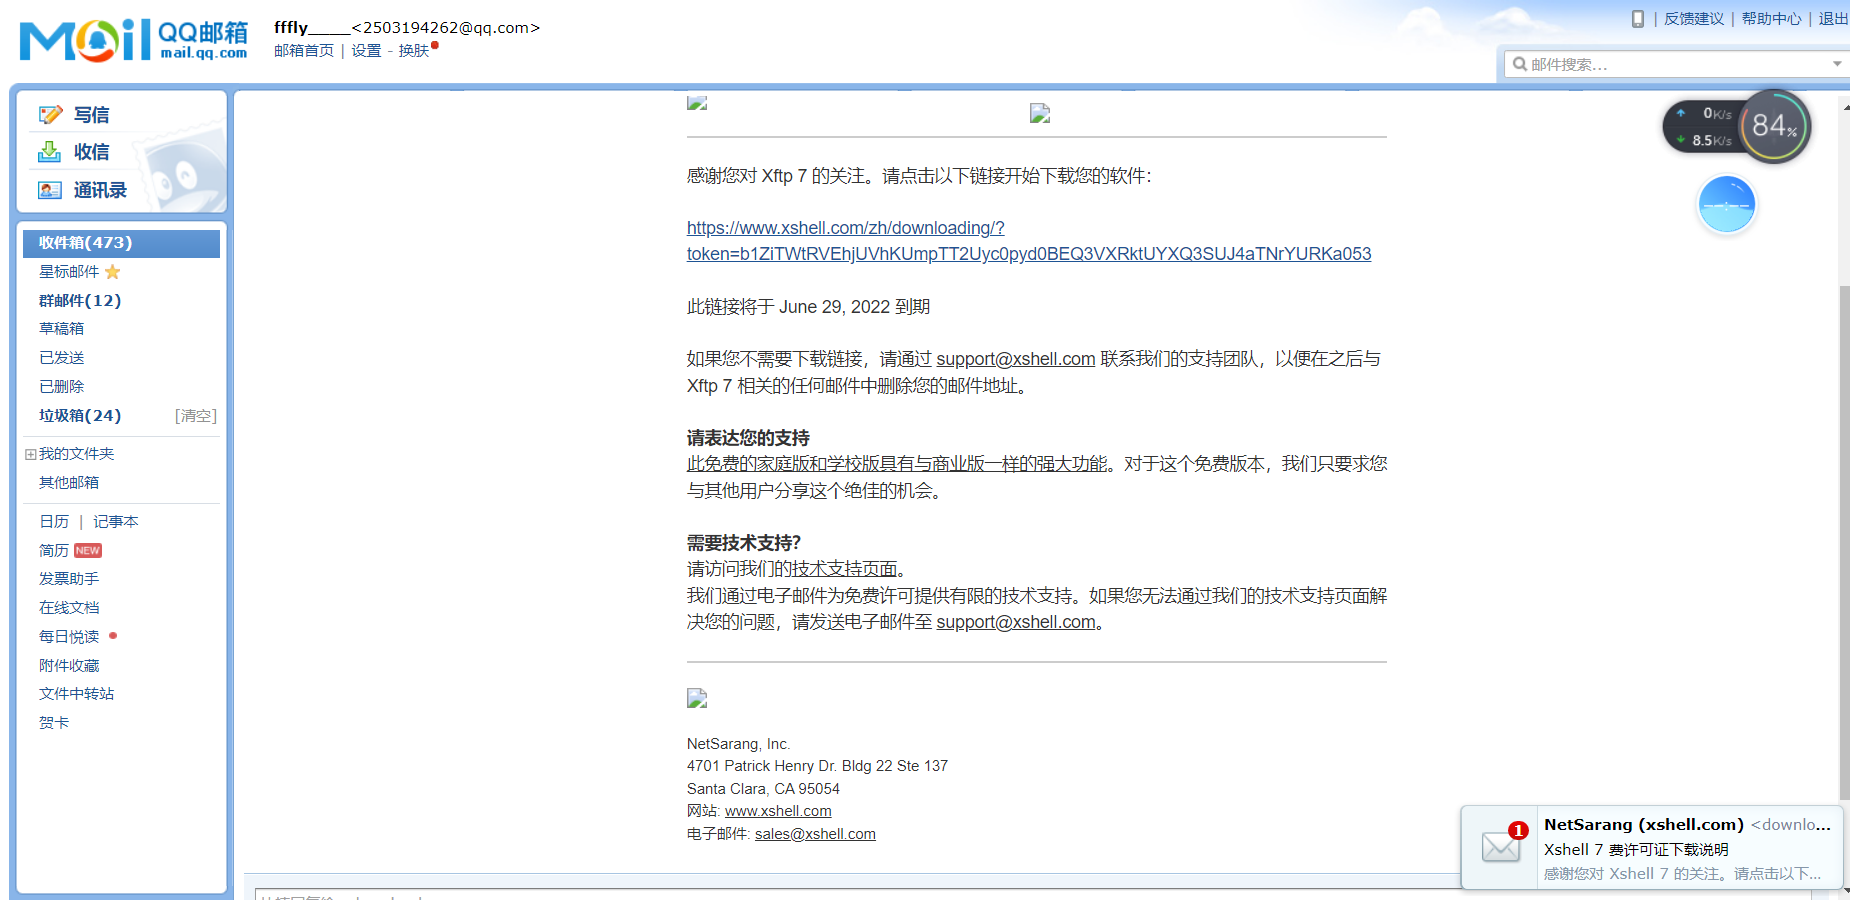
Task: Open the 日历 calendar link
Action: click(54, 522)
